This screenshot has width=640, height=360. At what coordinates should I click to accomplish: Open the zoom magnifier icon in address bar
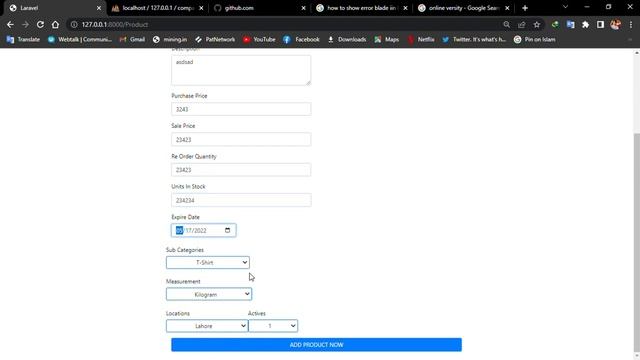(x=507, y=24)
